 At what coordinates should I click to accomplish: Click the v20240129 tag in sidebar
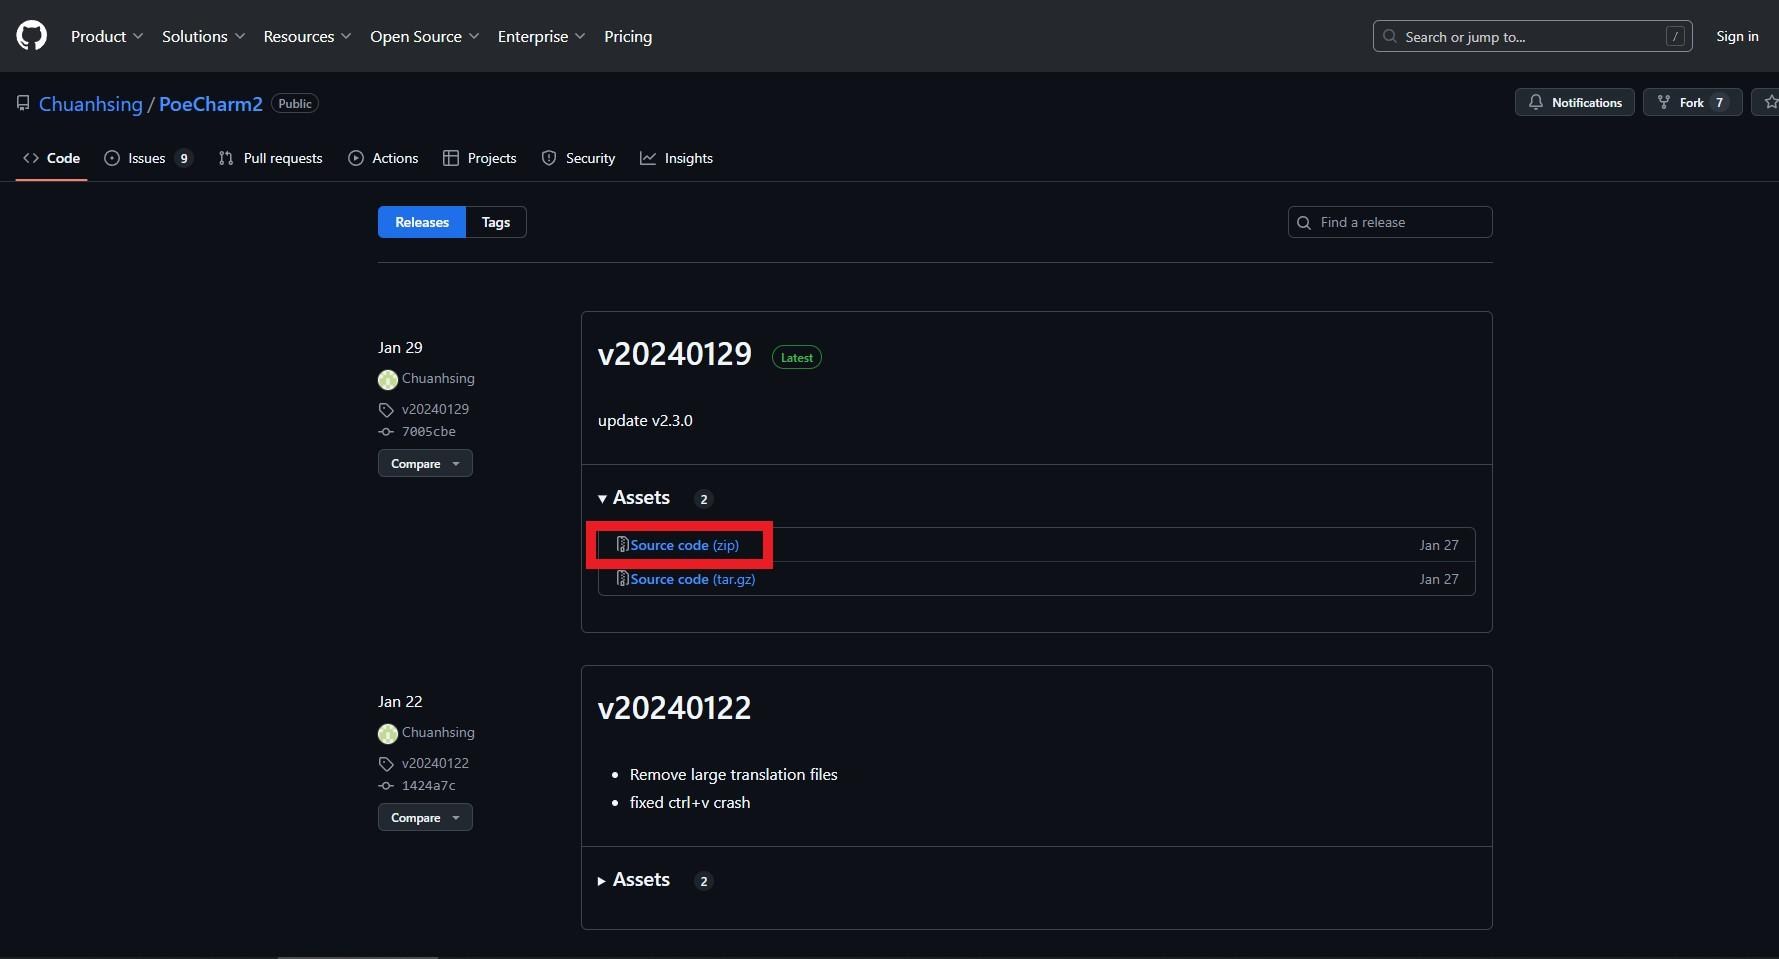point(435,409)
